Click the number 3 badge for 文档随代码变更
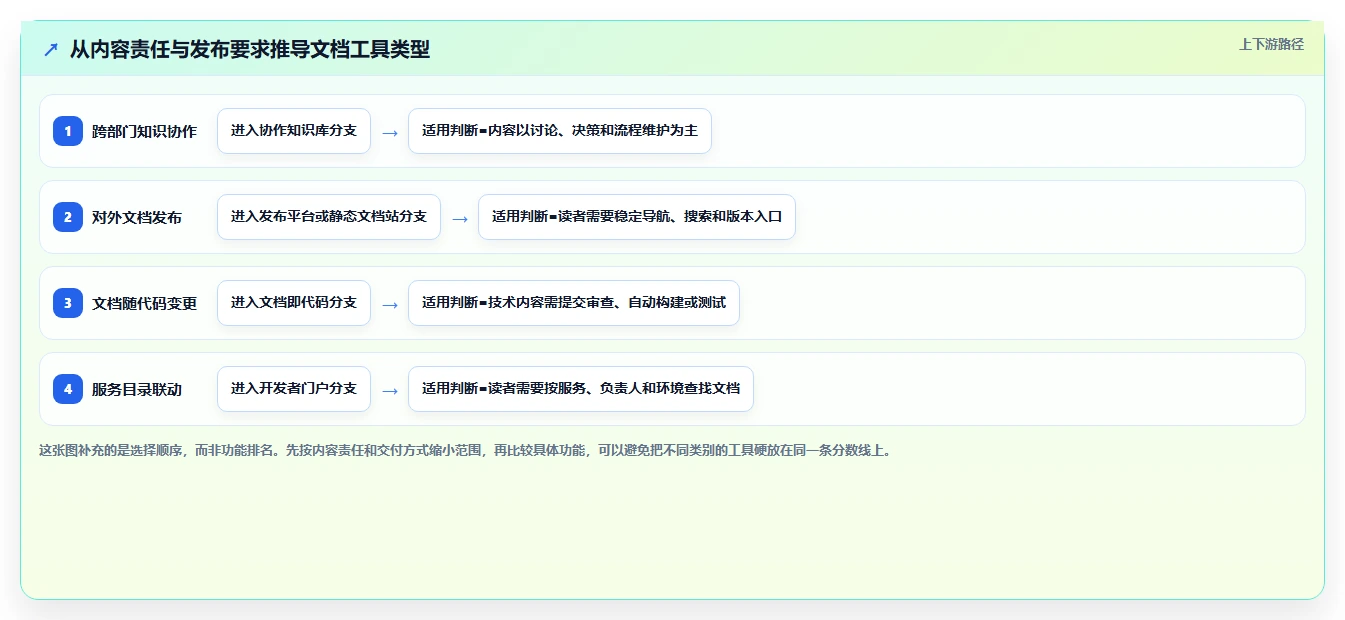The image size is (1345, 620). (68, 303)
